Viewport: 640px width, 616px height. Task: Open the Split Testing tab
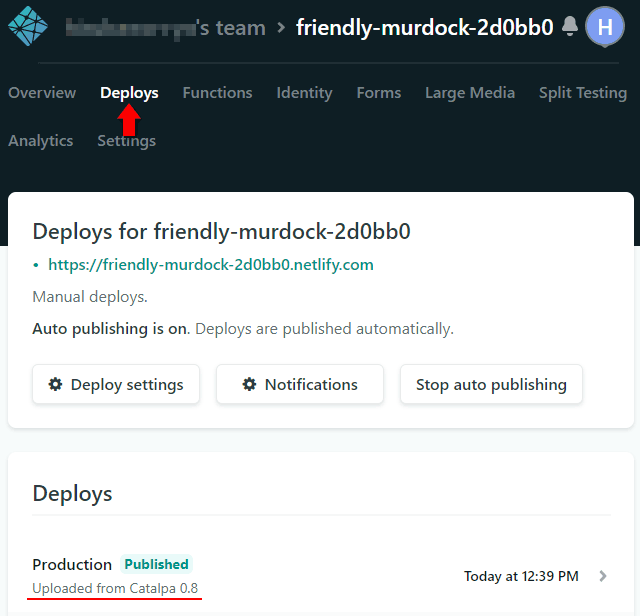click(582, 93)
